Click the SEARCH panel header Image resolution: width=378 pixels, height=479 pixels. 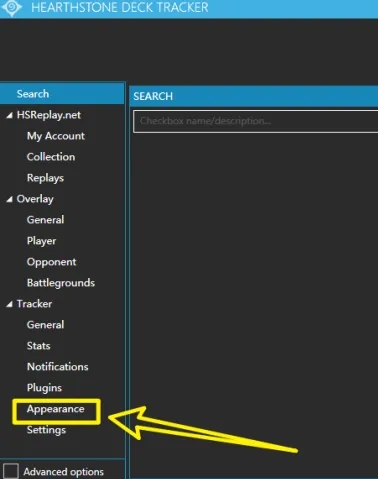pos(254,96)
